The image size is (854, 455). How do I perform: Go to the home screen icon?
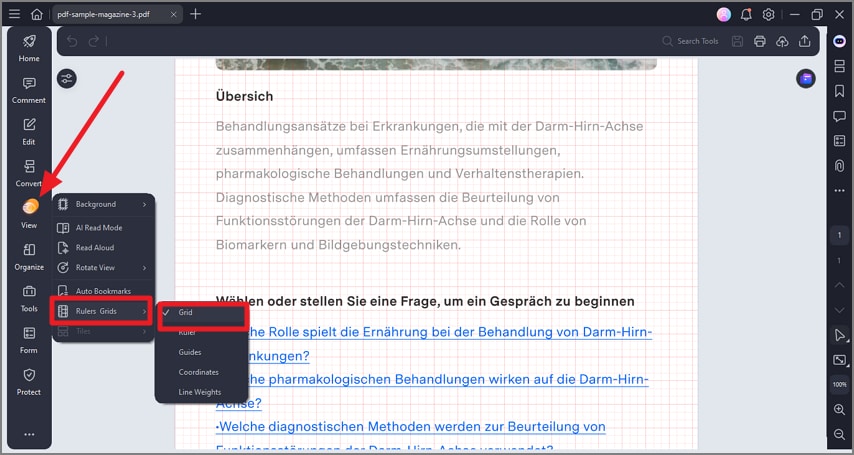click(36, 14)
